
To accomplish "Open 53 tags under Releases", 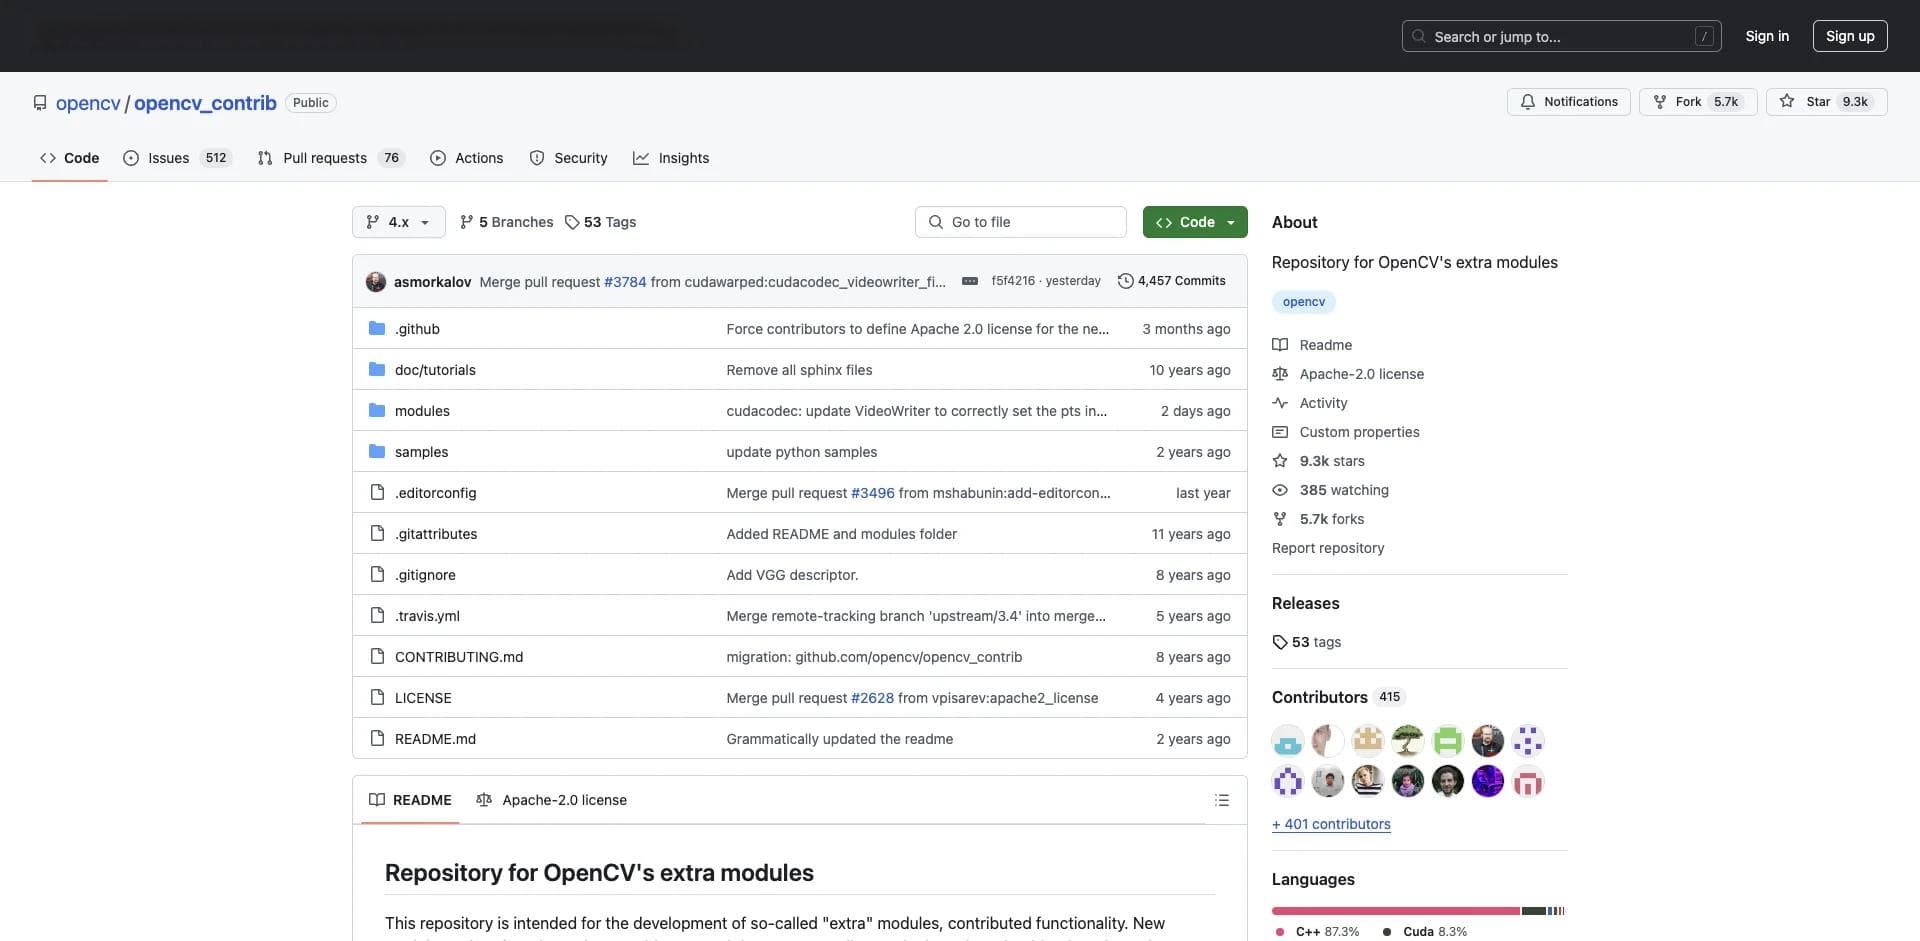I will [x=1307, y=642].
